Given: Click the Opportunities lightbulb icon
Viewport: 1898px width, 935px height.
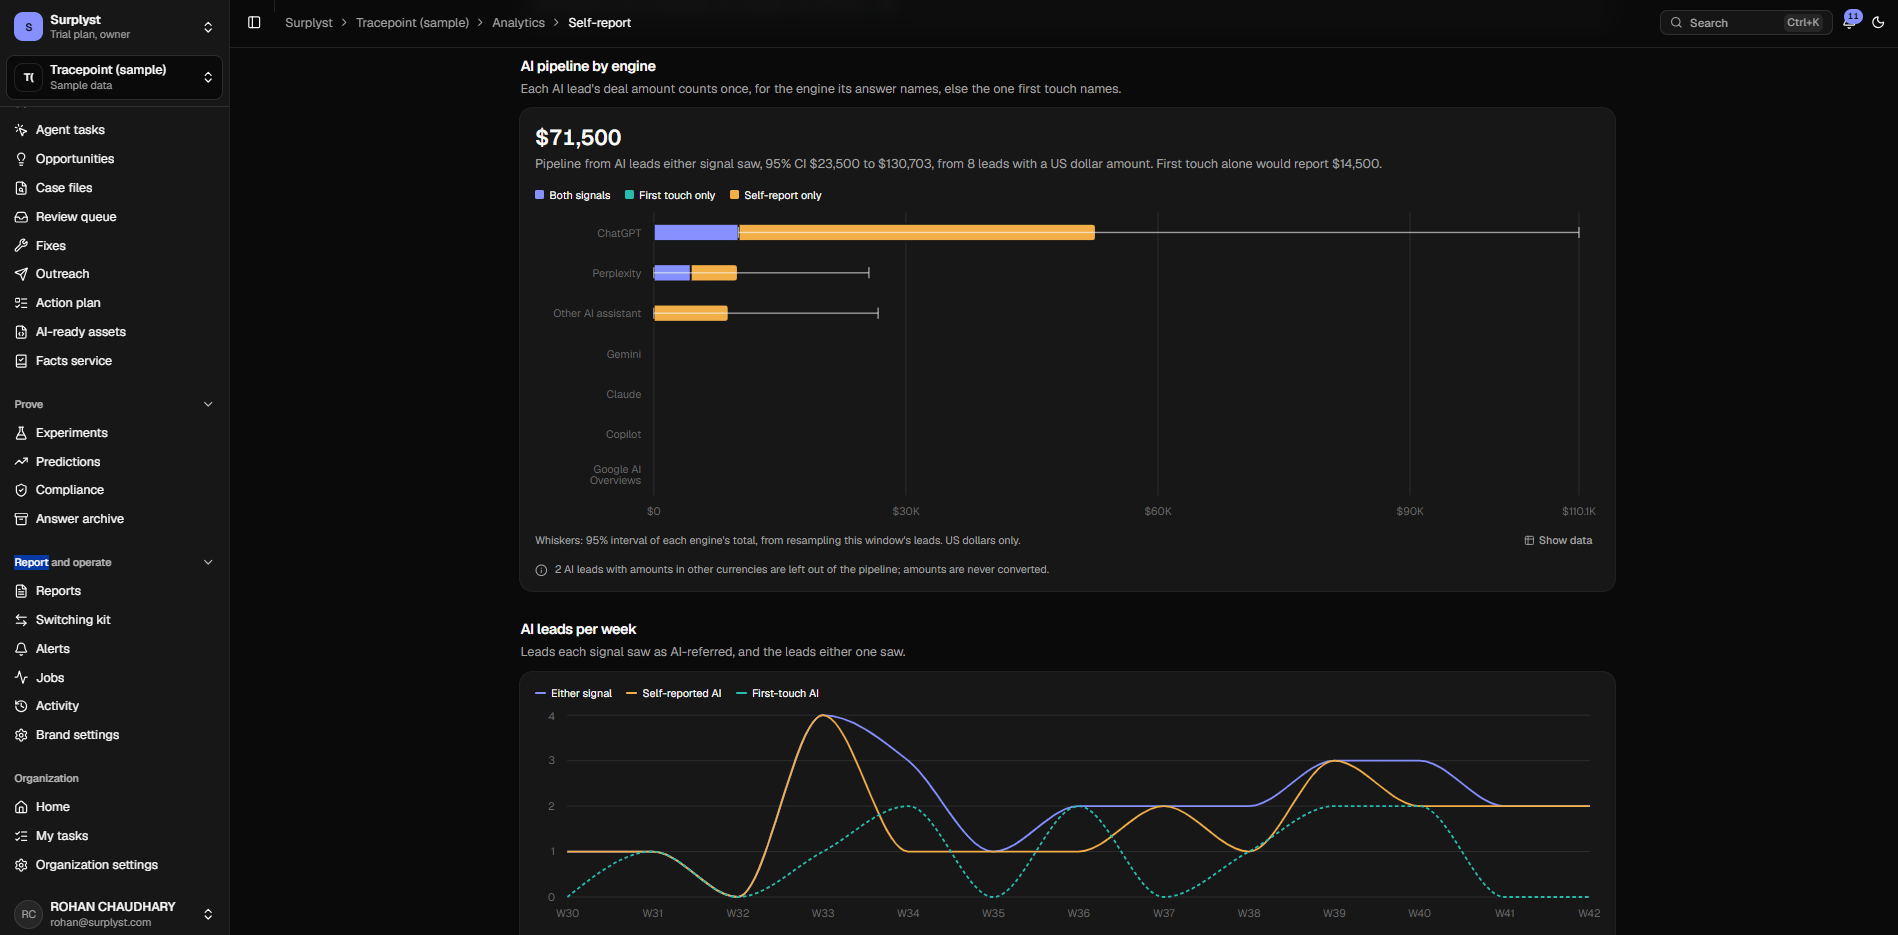Looking at the screenshot, I should point(21,159).
